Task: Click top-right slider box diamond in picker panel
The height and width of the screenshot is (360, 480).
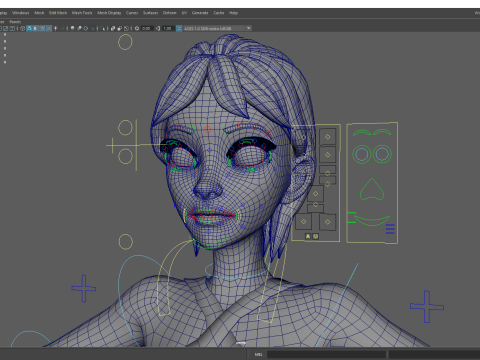Action: (x=328, y=137)
